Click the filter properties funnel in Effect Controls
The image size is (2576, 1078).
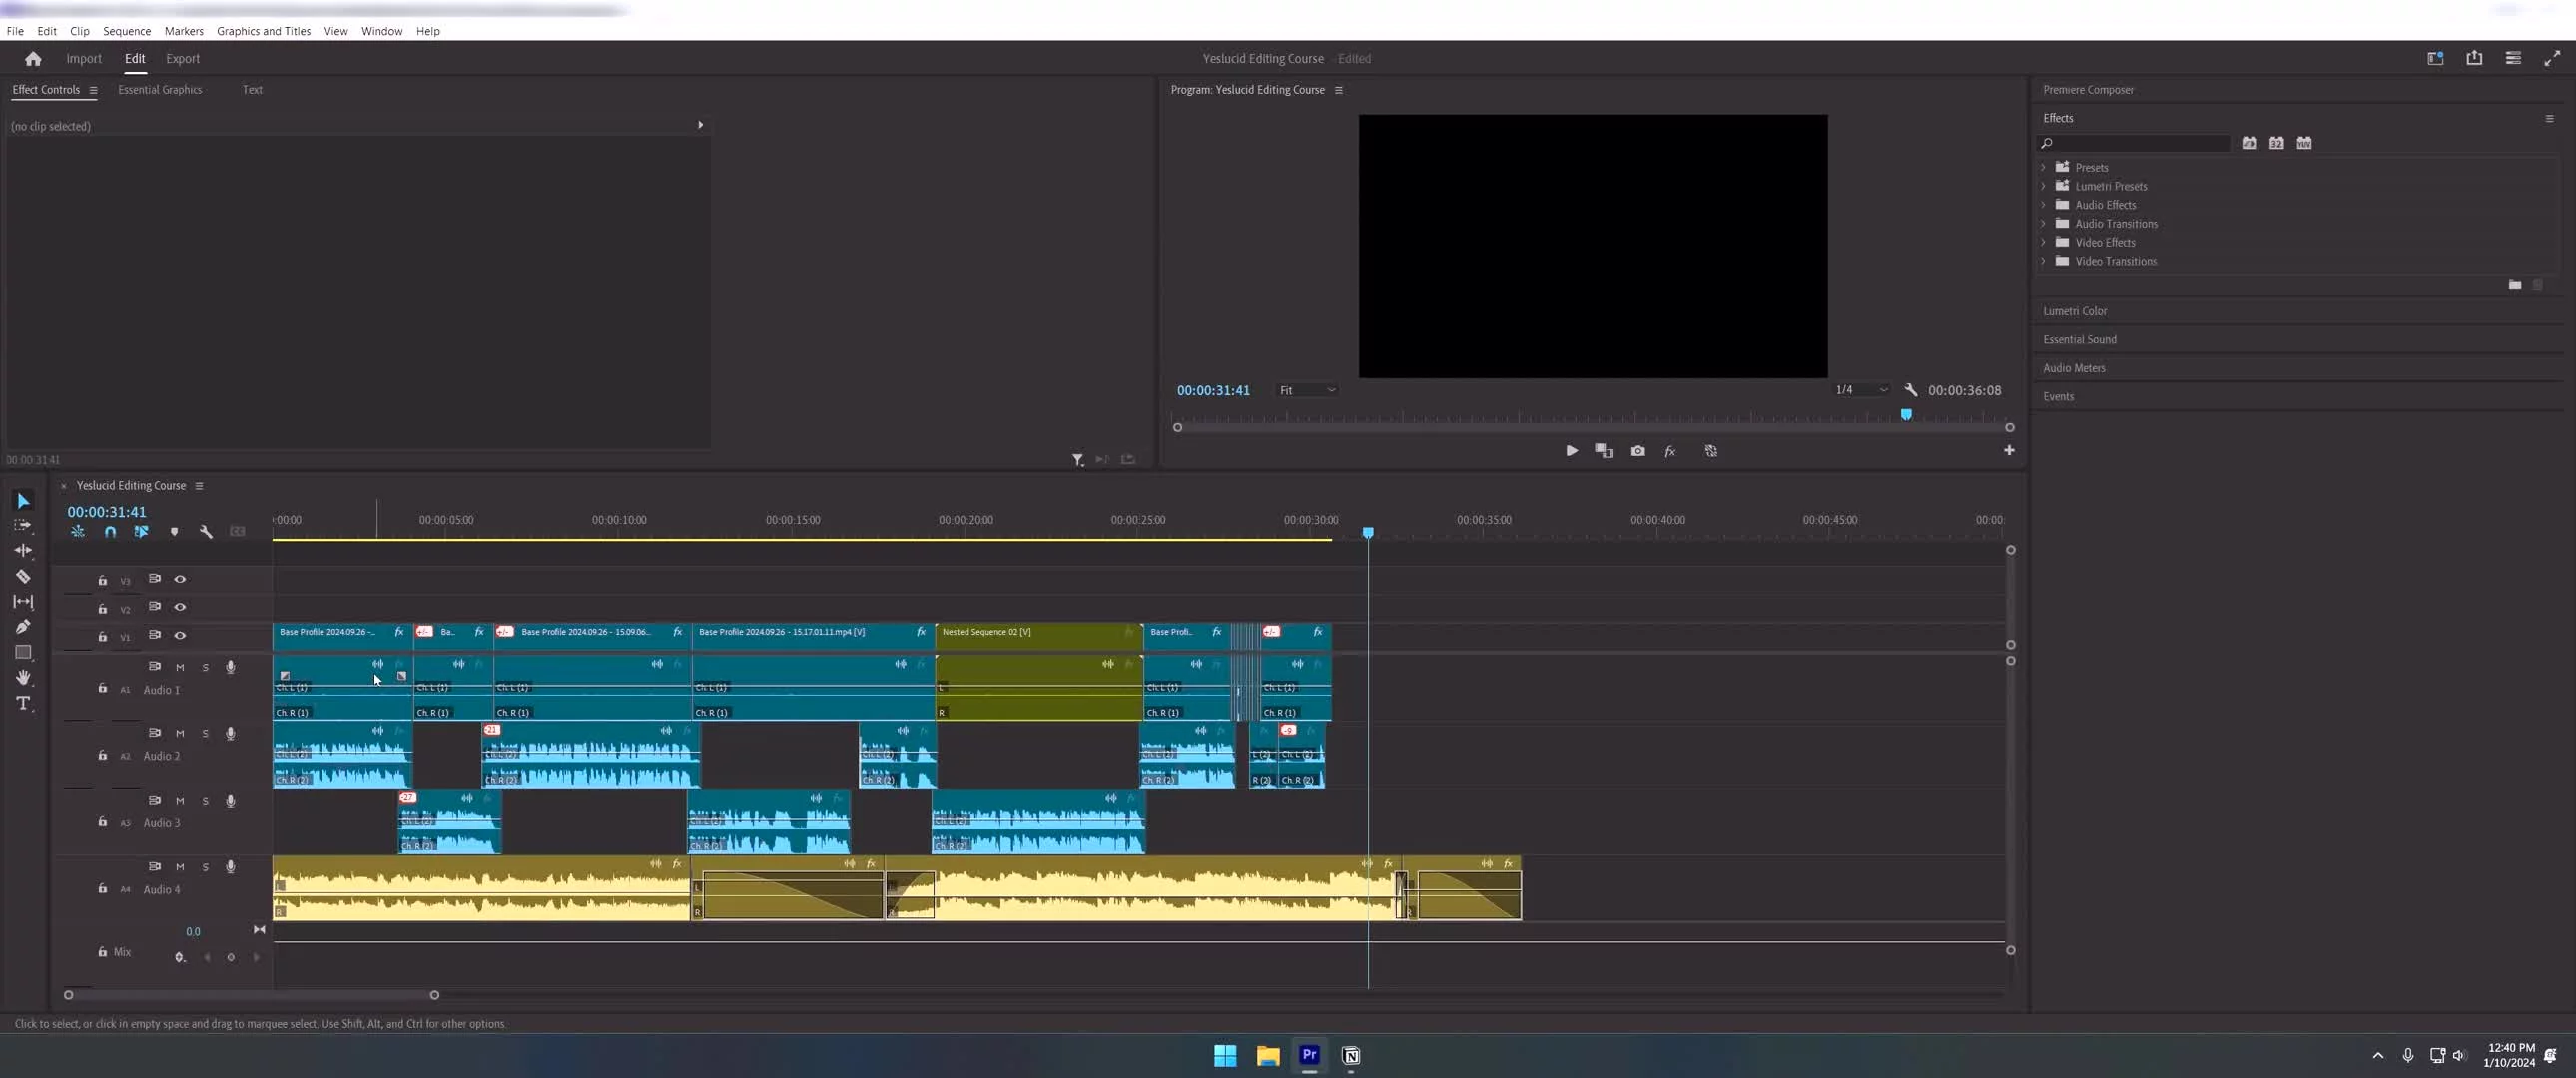point(1078,460)
